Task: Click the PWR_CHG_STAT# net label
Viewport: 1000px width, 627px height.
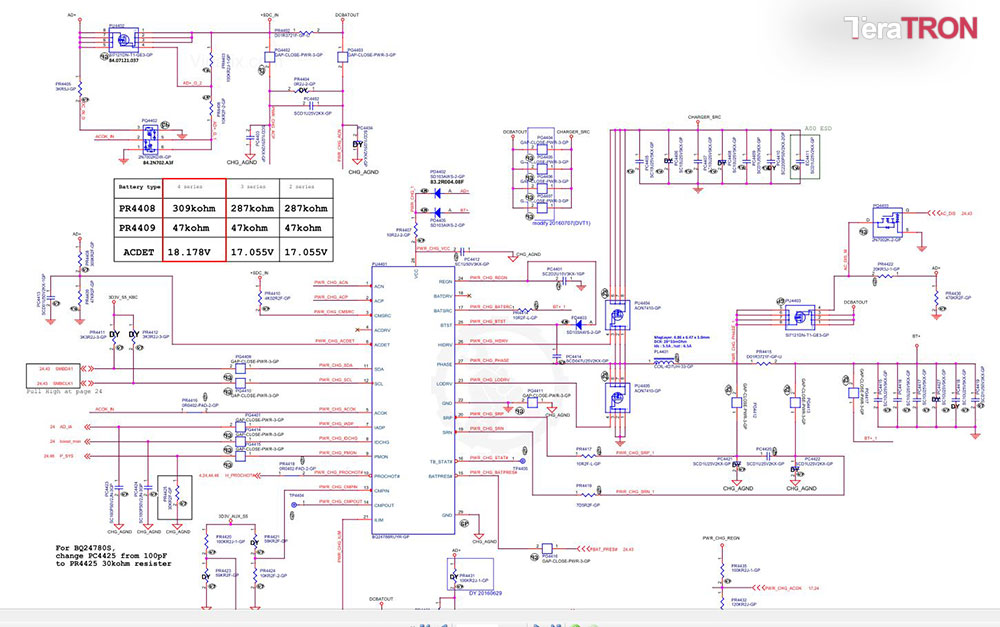Action: pos(489,458)
